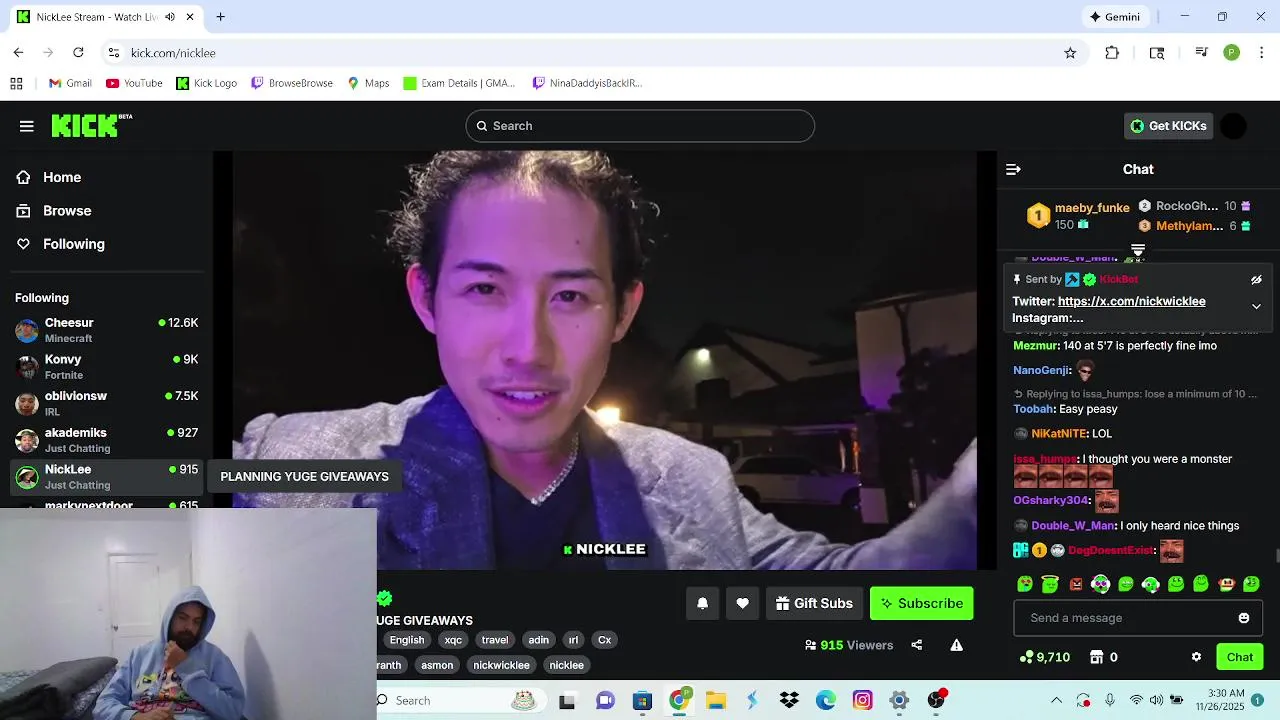Open Dropbox from the taskbar
This screenshot has height=720, width=1280.
coord(789,700)
